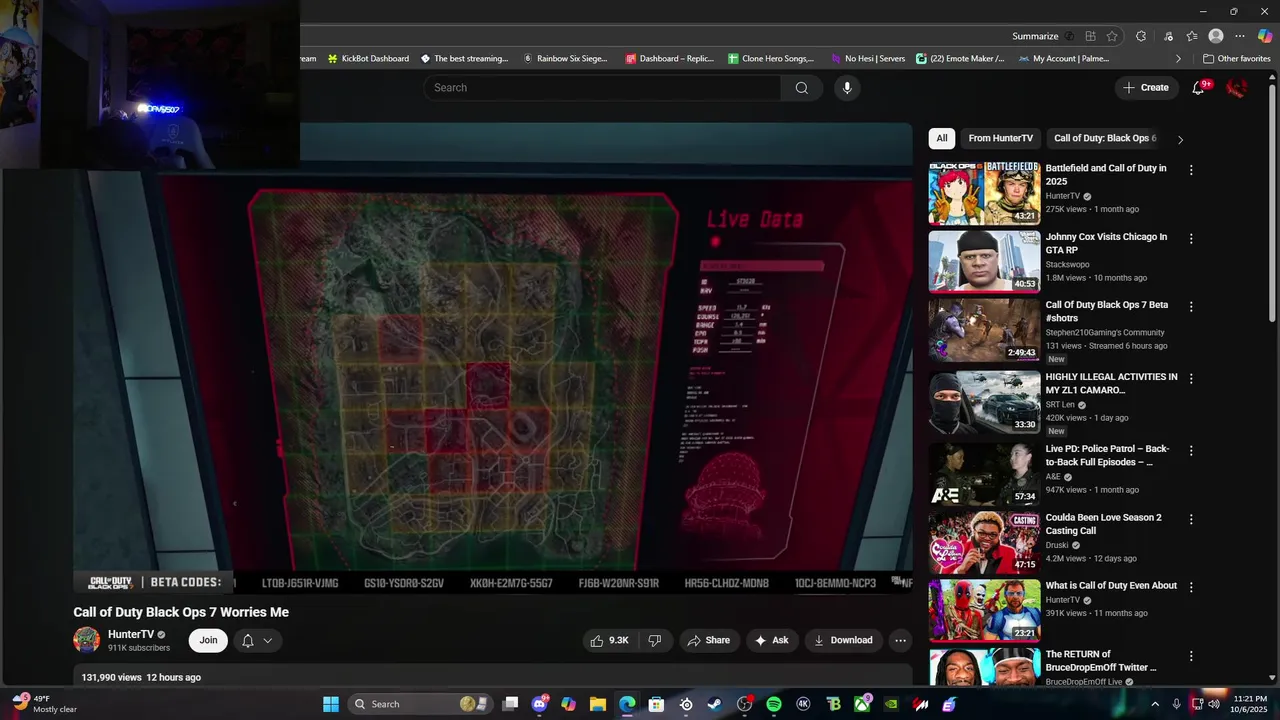Click the Create button

pos(1146,88)
